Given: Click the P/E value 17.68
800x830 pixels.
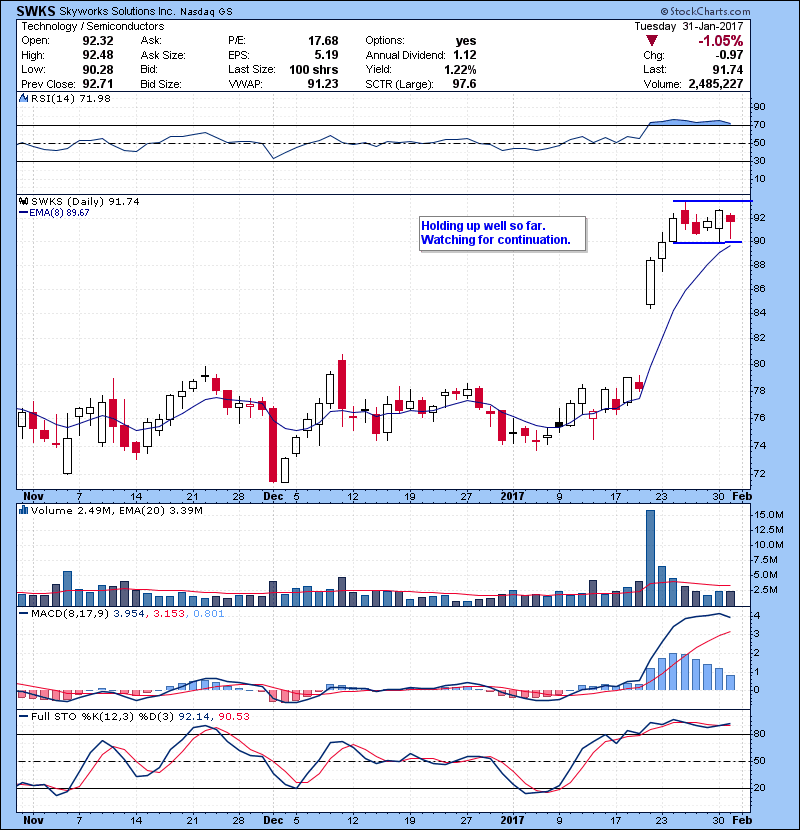Looking at the screenshot, I should pos(323,41).
